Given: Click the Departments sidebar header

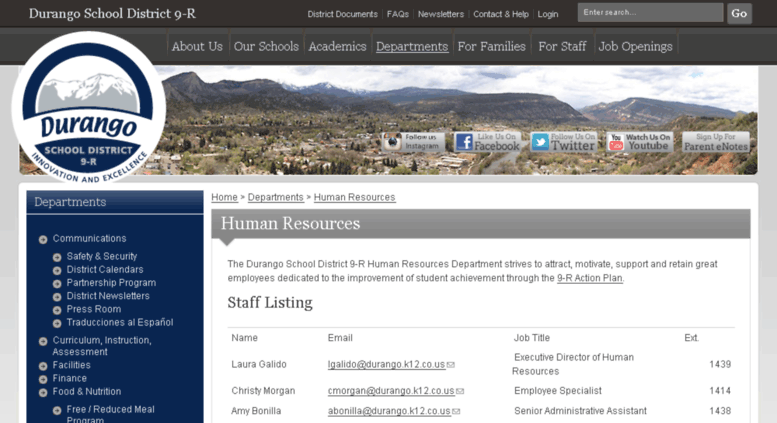Looking at the screenshot, I should (114, 202).
